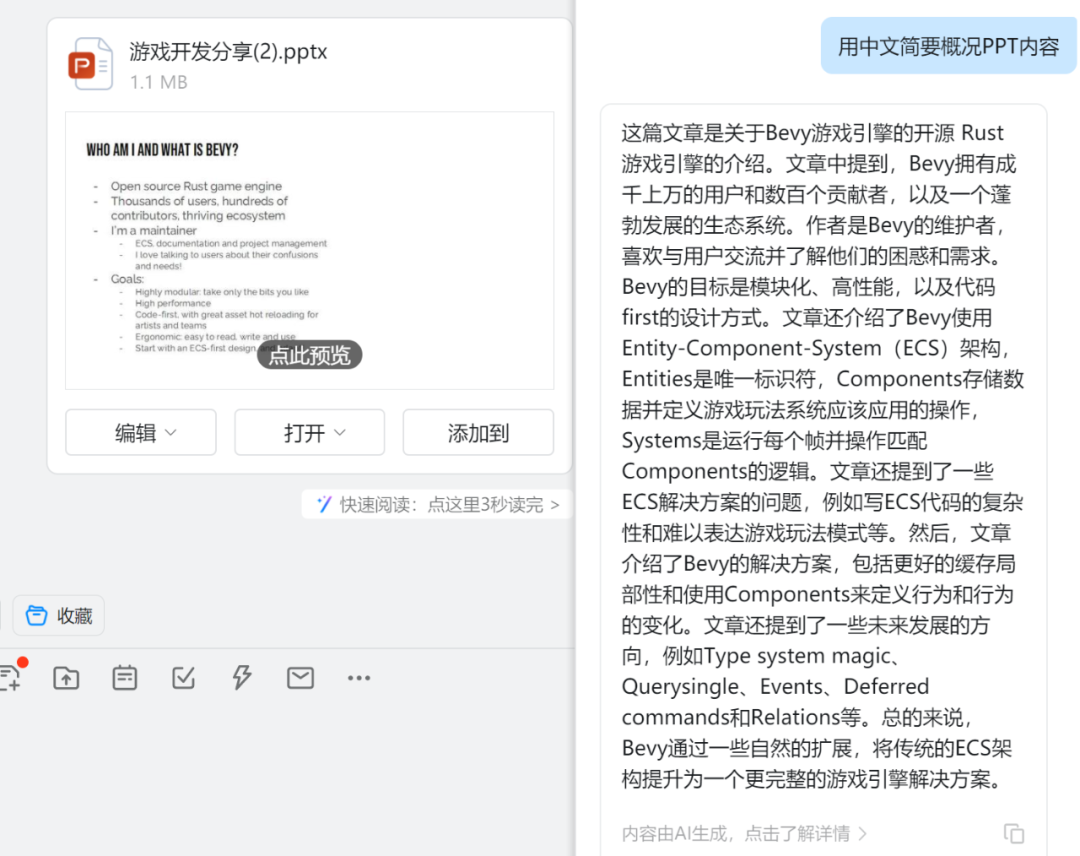
Task: Click the text-add icon with red dot
Action: [12, 676]
